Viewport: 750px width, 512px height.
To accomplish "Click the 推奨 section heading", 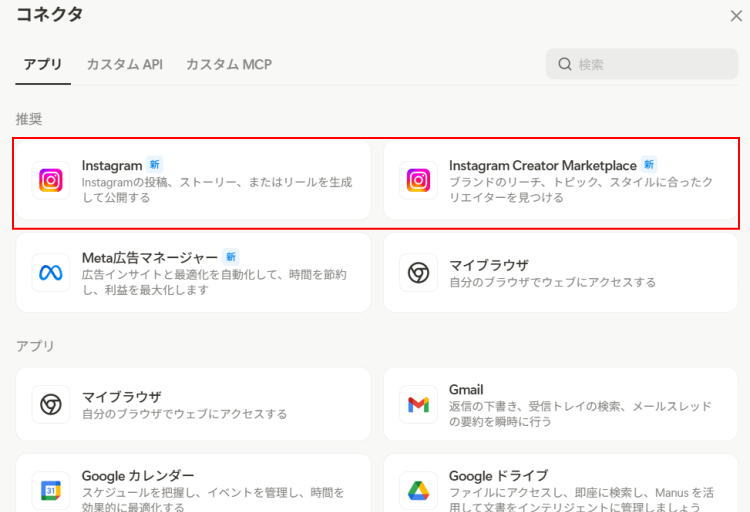I will point(29,119).
